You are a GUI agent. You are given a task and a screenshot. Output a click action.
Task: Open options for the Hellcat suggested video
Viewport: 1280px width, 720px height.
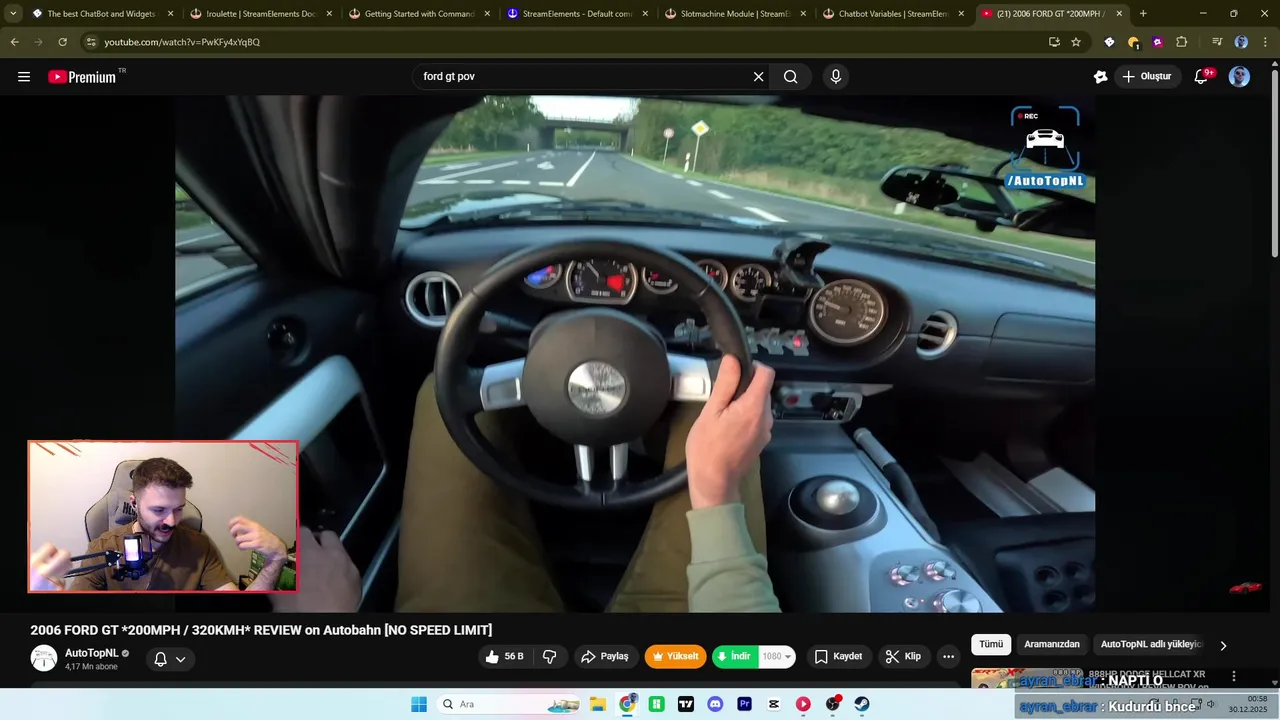click(x=1234, y=677)
